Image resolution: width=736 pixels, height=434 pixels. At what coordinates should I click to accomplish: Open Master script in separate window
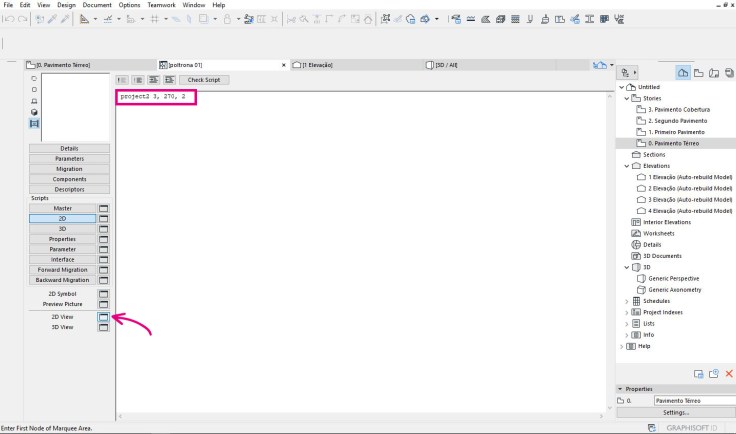[103, 208]
